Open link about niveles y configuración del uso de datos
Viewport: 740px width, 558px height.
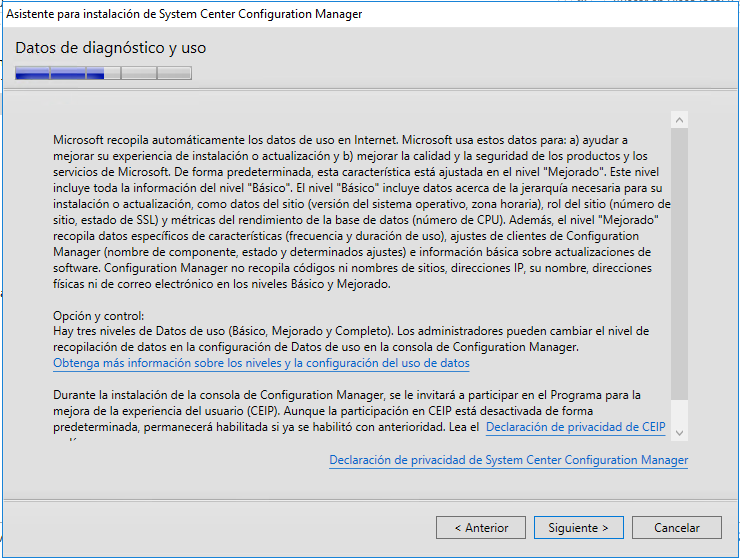[261, 363]
